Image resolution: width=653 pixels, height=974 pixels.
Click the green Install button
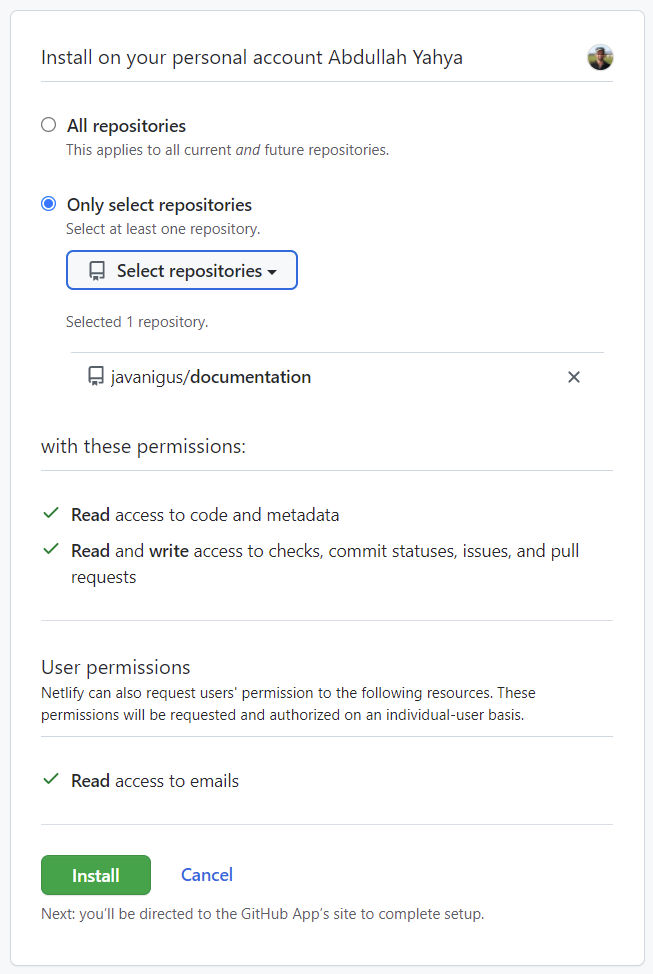[96, 875]
